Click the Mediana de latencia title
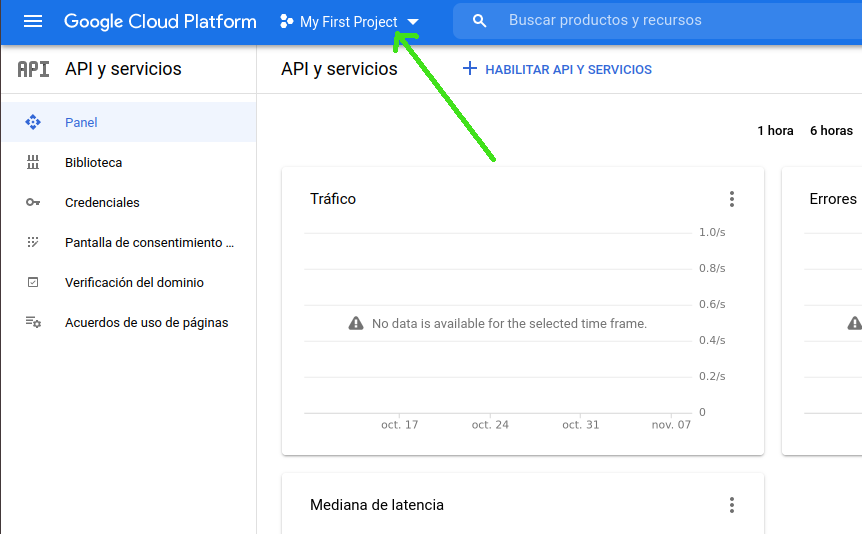The image size is (862, 534). [377, 505]
